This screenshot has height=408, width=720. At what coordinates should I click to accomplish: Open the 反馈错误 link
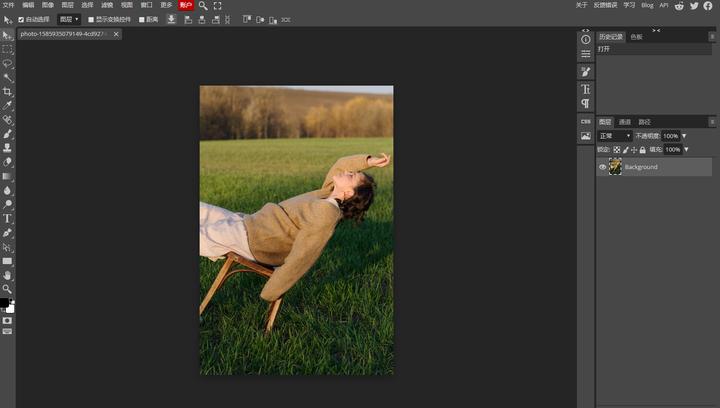[606, 5]
